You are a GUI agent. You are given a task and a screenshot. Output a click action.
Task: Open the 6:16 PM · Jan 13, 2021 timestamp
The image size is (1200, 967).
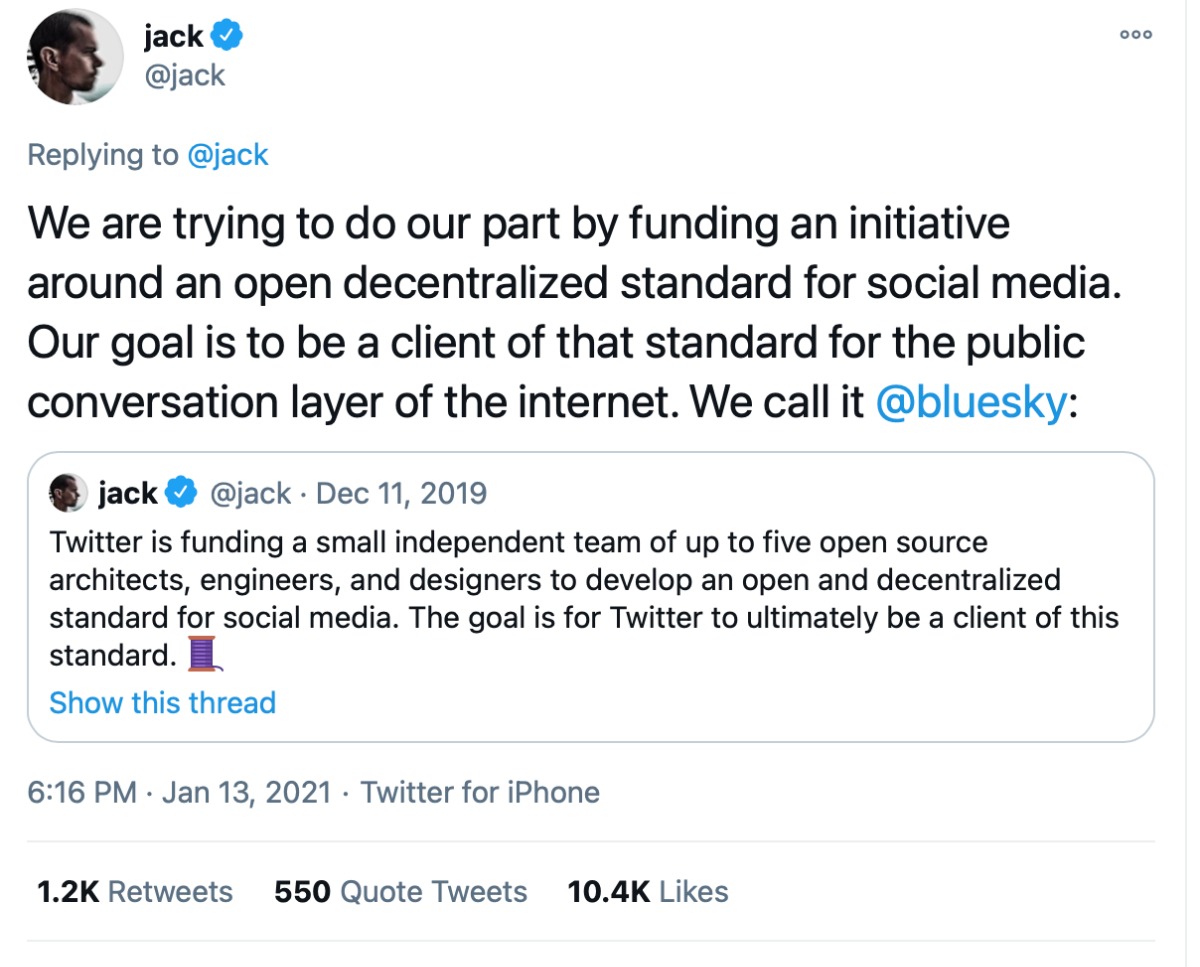[179, 793]
